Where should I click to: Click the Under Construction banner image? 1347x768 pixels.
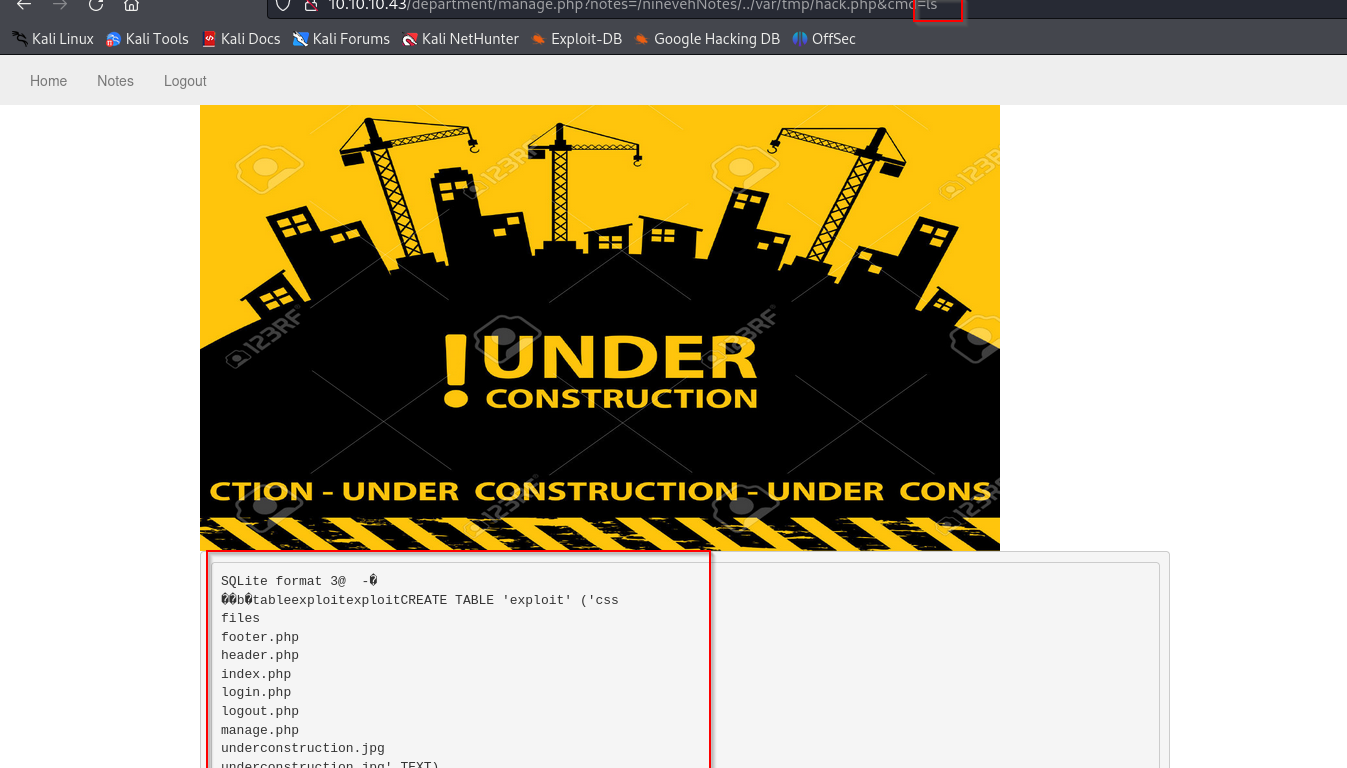pos(600,328)
